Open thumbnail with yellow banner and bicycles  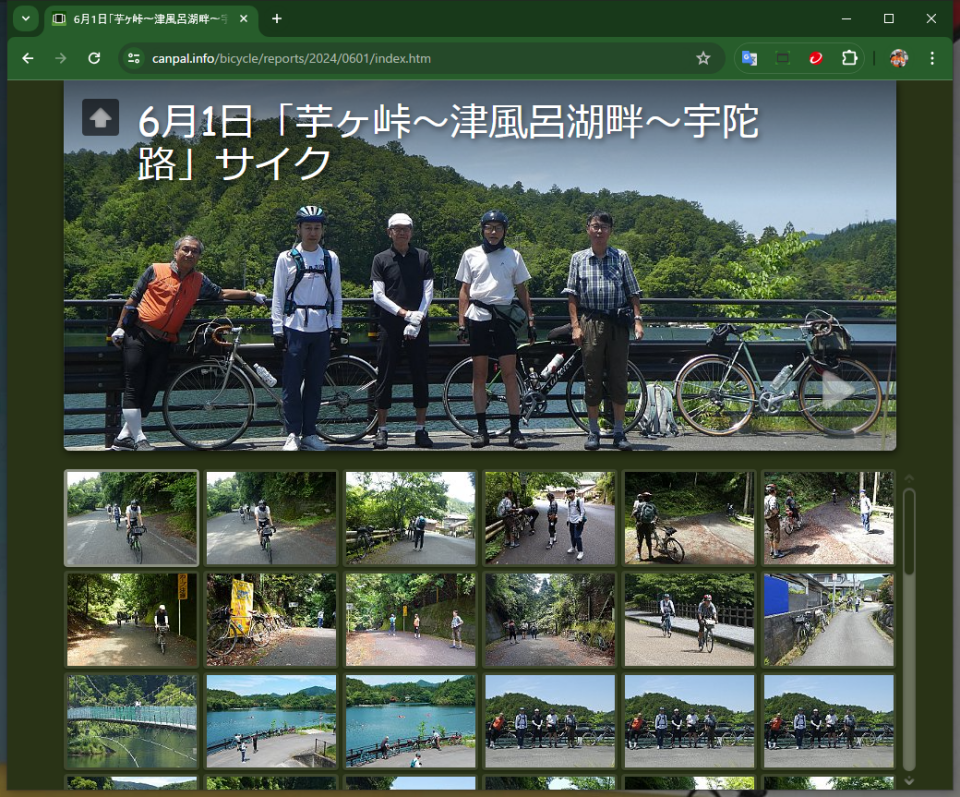tap(271, 619)
